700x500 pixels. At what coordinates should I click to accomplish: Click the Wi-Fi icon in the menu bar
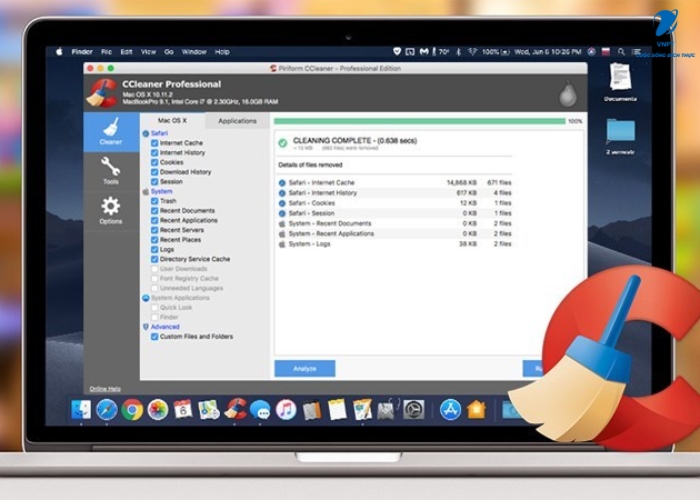(x=472, y=52)
